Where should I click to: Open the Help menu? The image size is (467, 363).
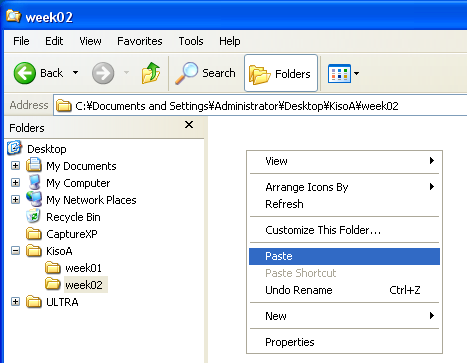pos(230,41)
